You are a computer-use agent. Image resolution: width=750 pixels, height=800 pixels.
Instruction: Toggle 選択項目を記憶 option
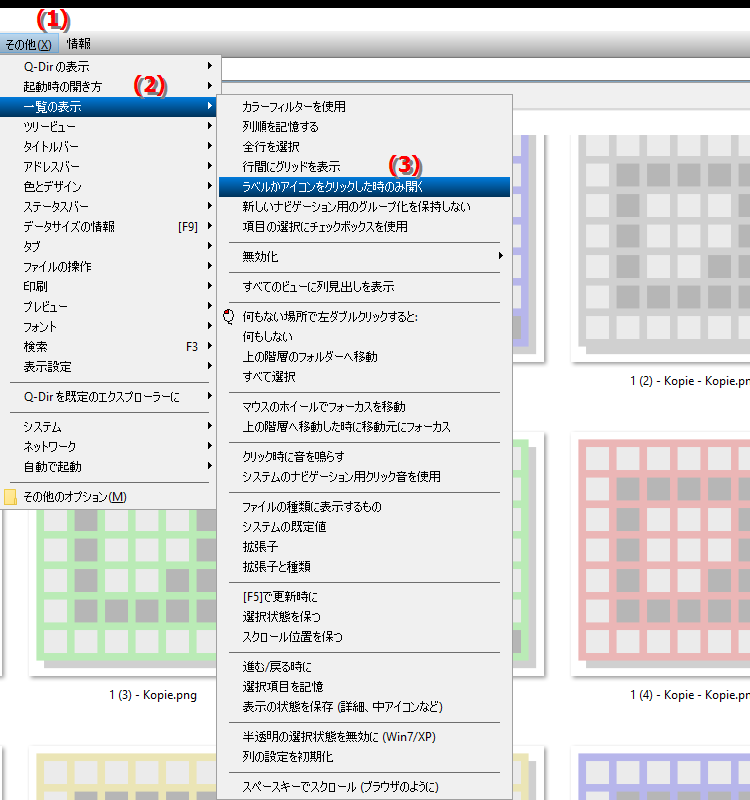pyautogui.click(x=364, y=687)
